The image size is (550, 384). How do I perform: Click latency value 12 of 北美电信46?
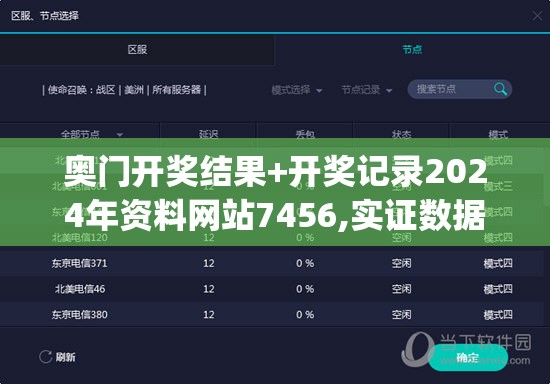[209, 289]
